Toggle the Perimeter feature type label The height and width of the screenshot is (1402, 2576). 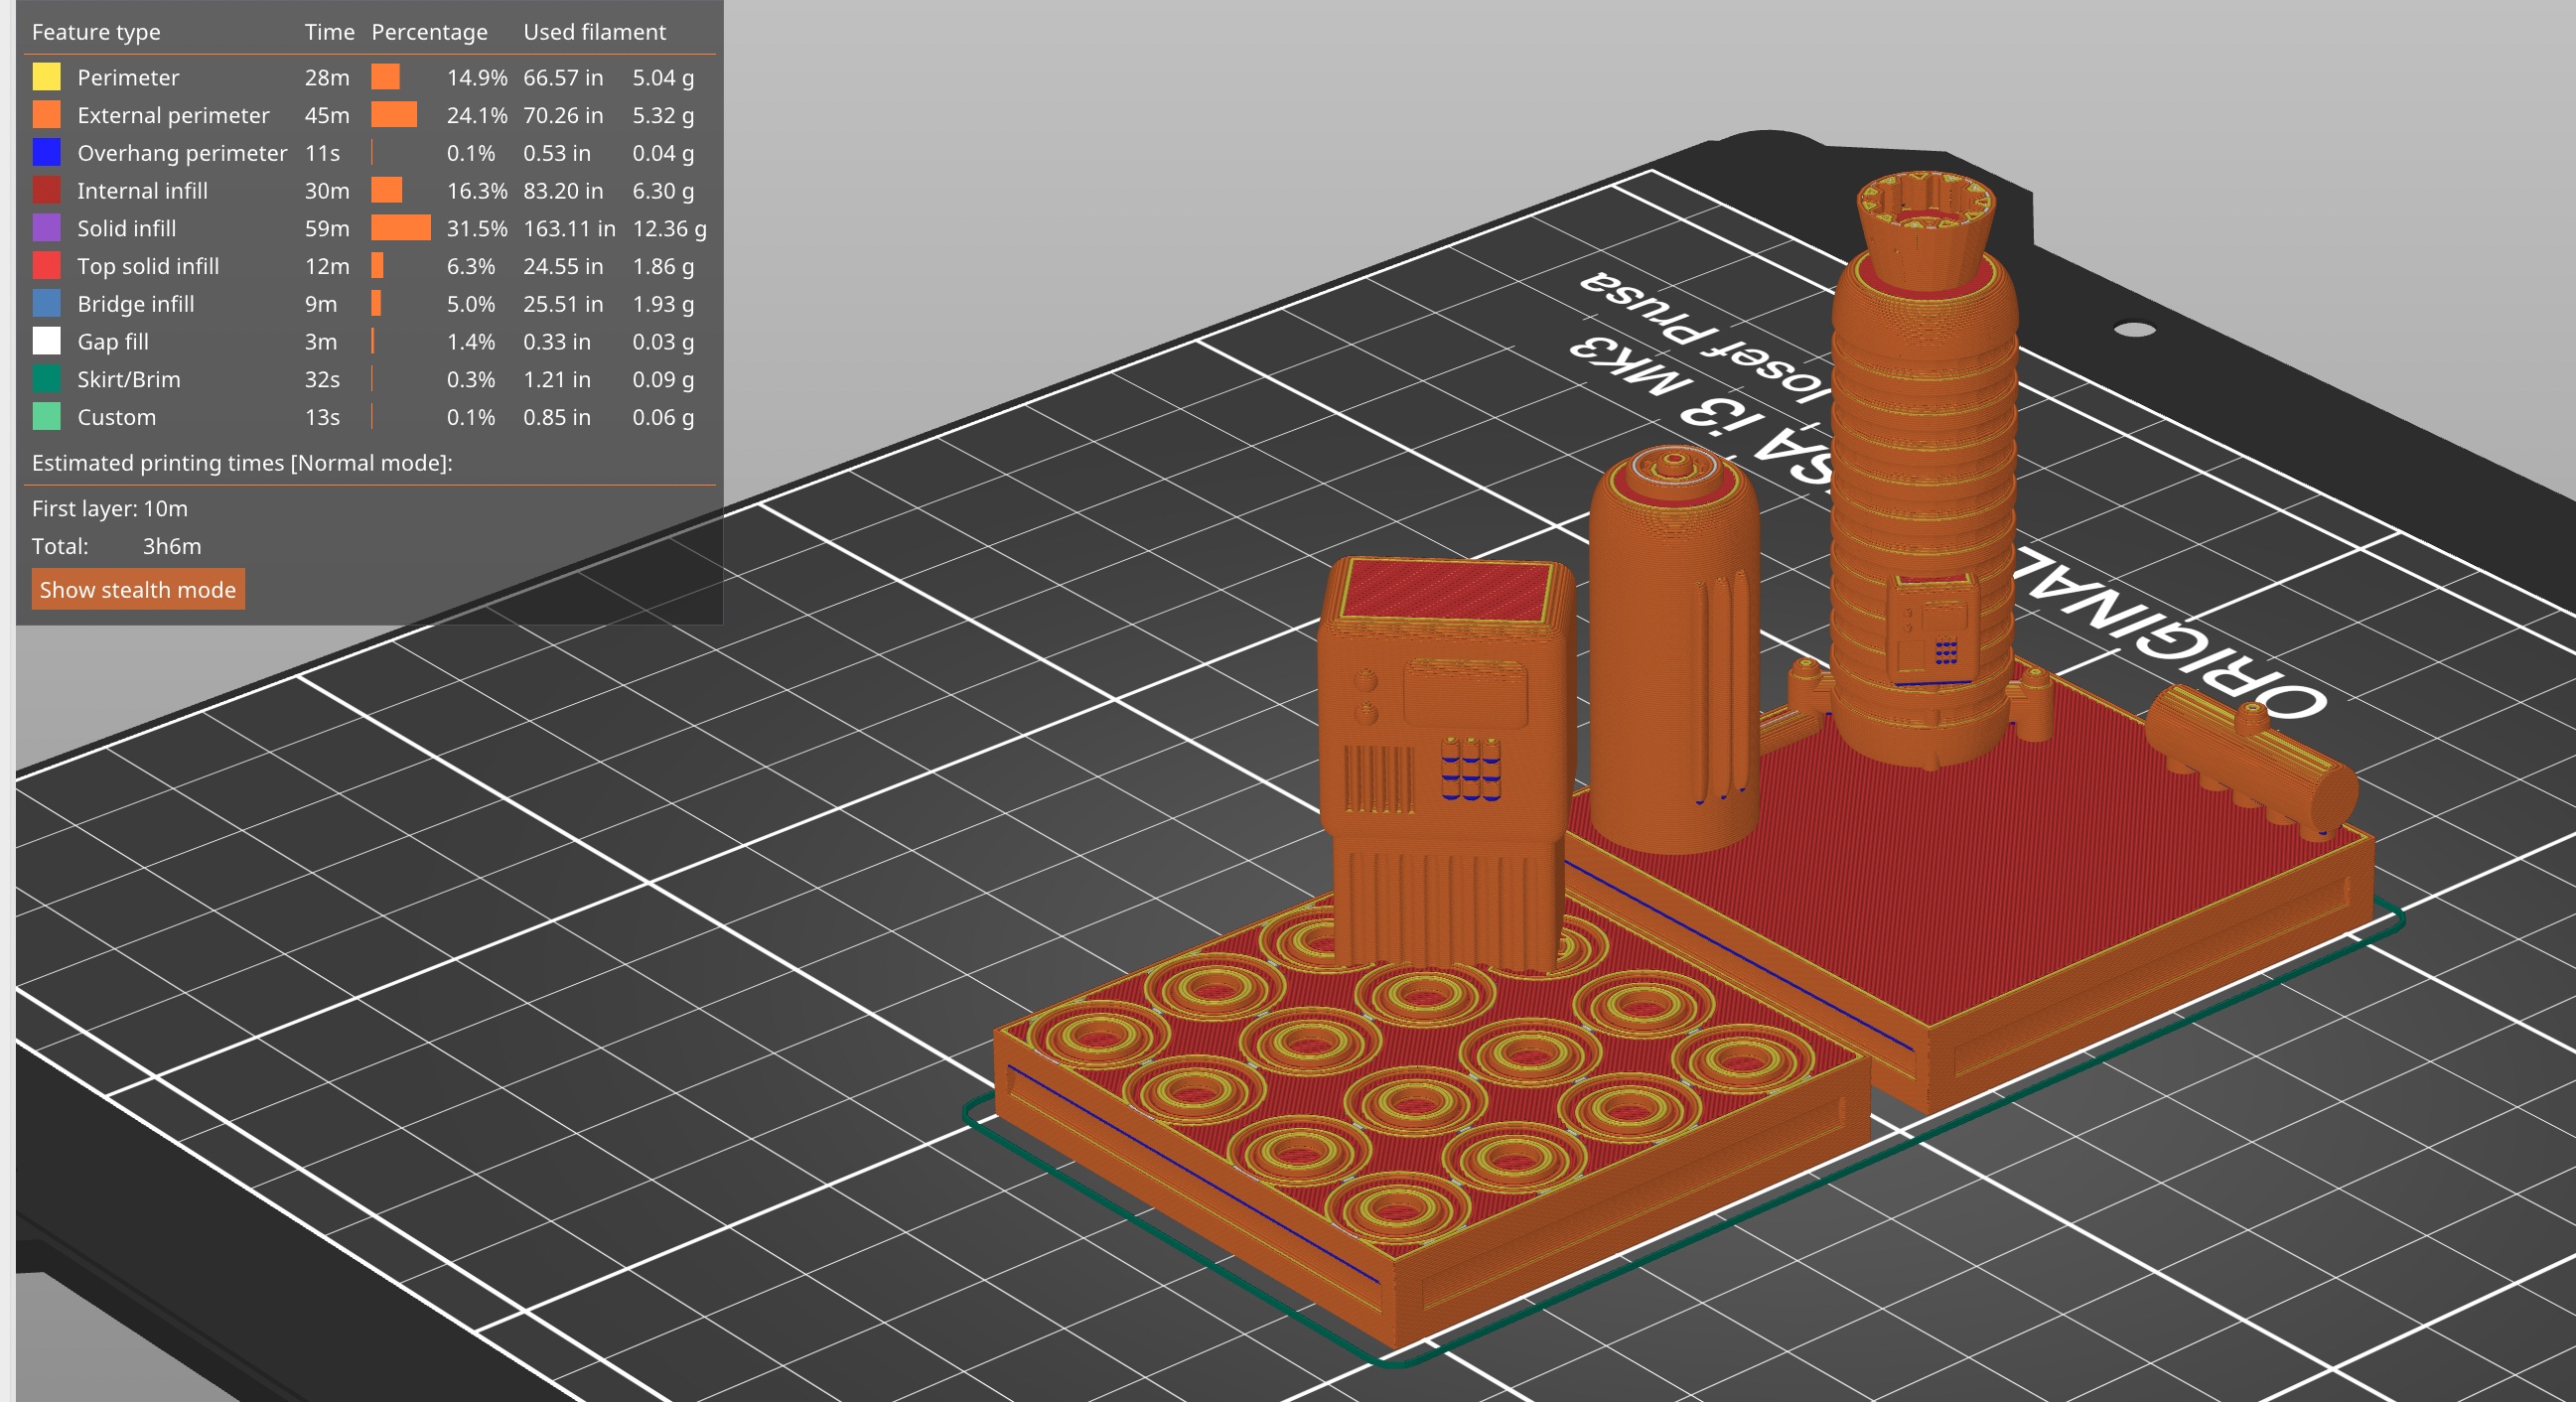pos(128,77)
